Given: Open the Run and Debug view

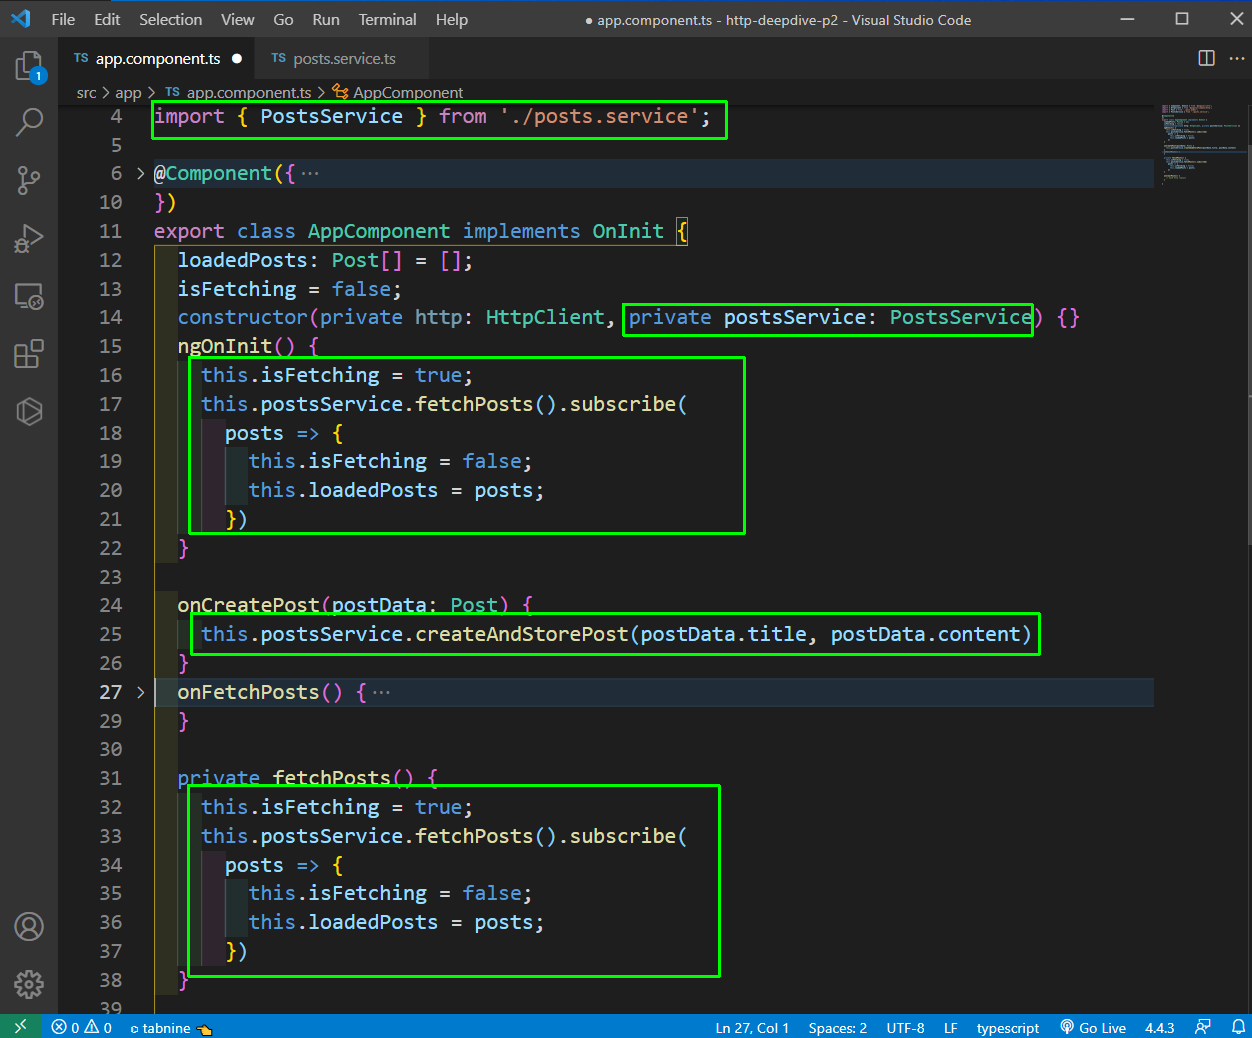Looking at the screenshot, I should pos(29,238).
